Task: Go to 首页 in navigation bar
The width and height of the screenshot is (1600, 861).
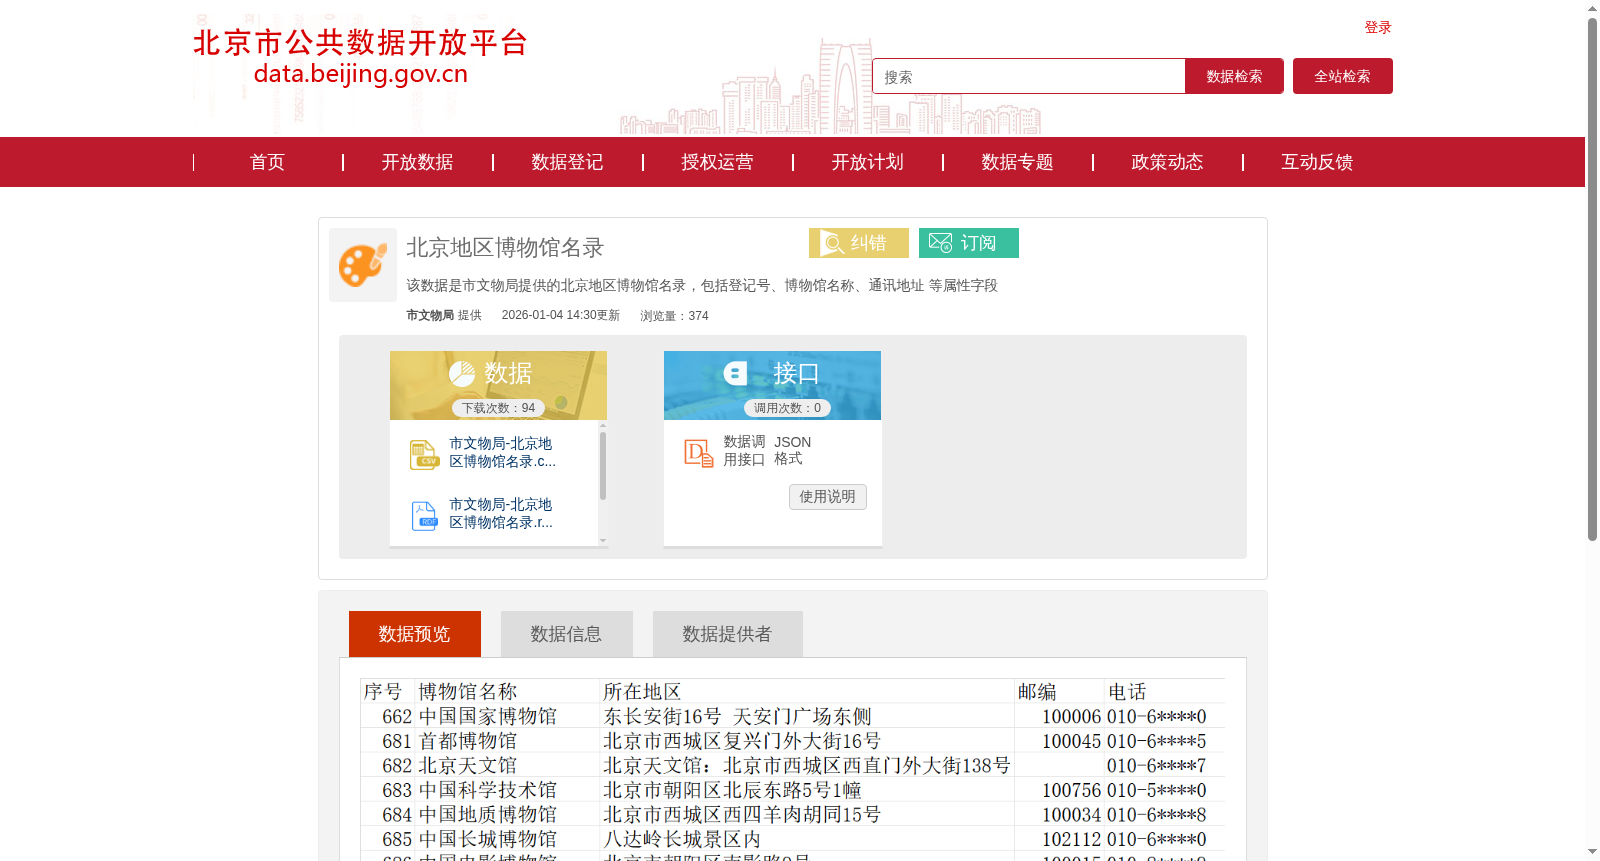Action: coord(267,162)
